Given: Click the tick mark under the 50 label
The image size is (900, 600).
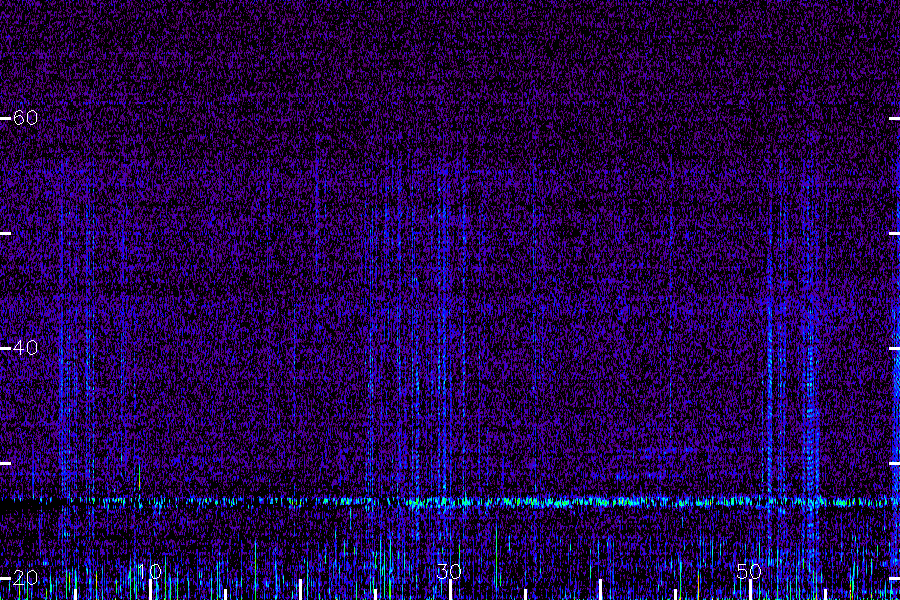Looking at the screenshot, I should pos(750,590).
